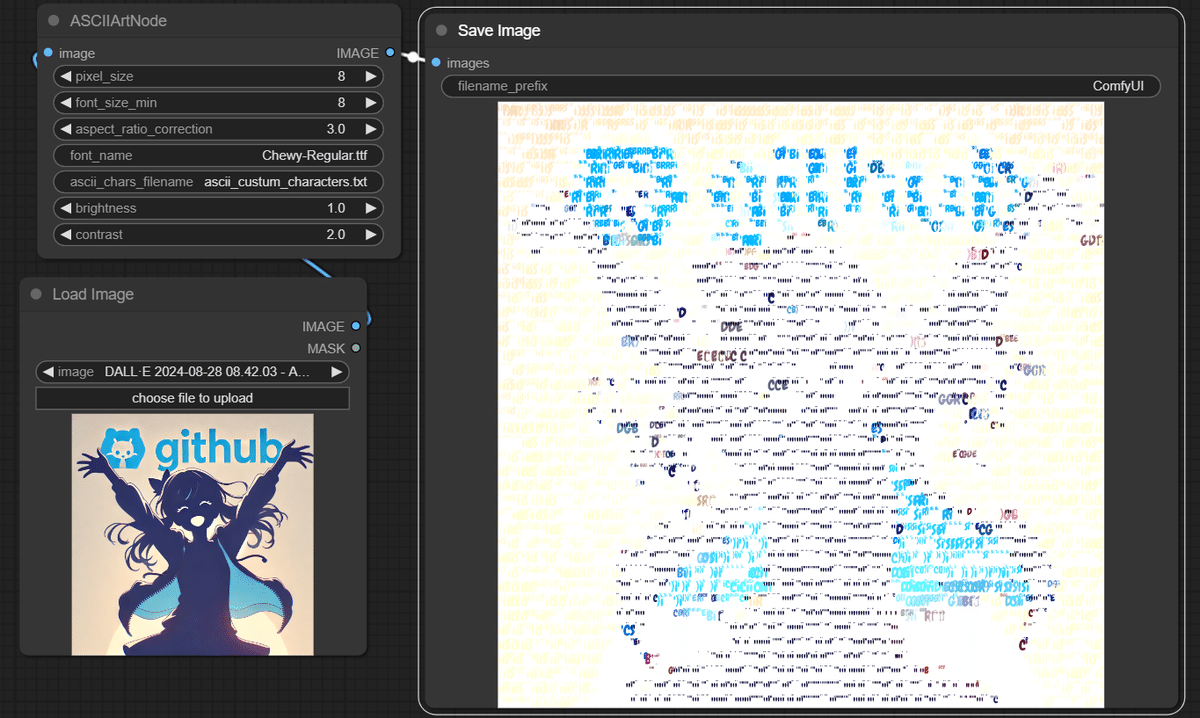
Task: Increase contrast with right arrow
Action: (x=370, y=234)
